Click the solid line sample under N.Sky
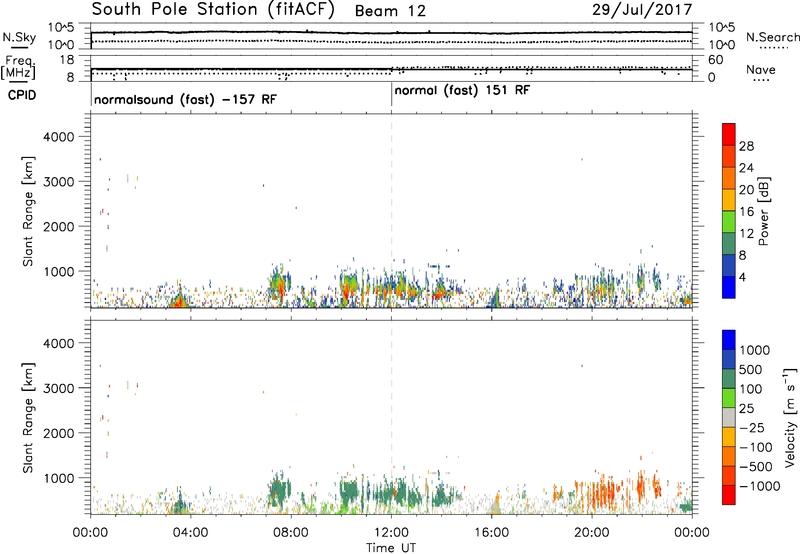The image size is (800, 554). pyautogui.click(x=19, y=47)
